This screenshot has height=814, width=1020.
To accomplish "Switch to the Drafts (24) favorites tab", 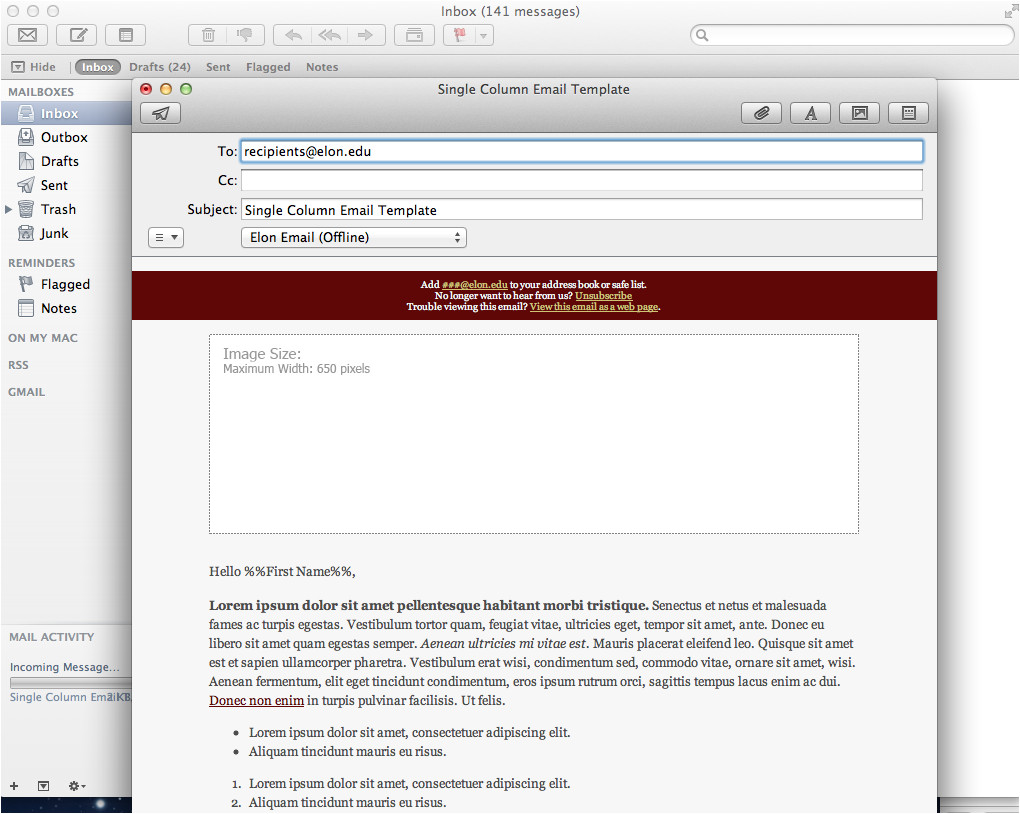I will tap(159, 67).
